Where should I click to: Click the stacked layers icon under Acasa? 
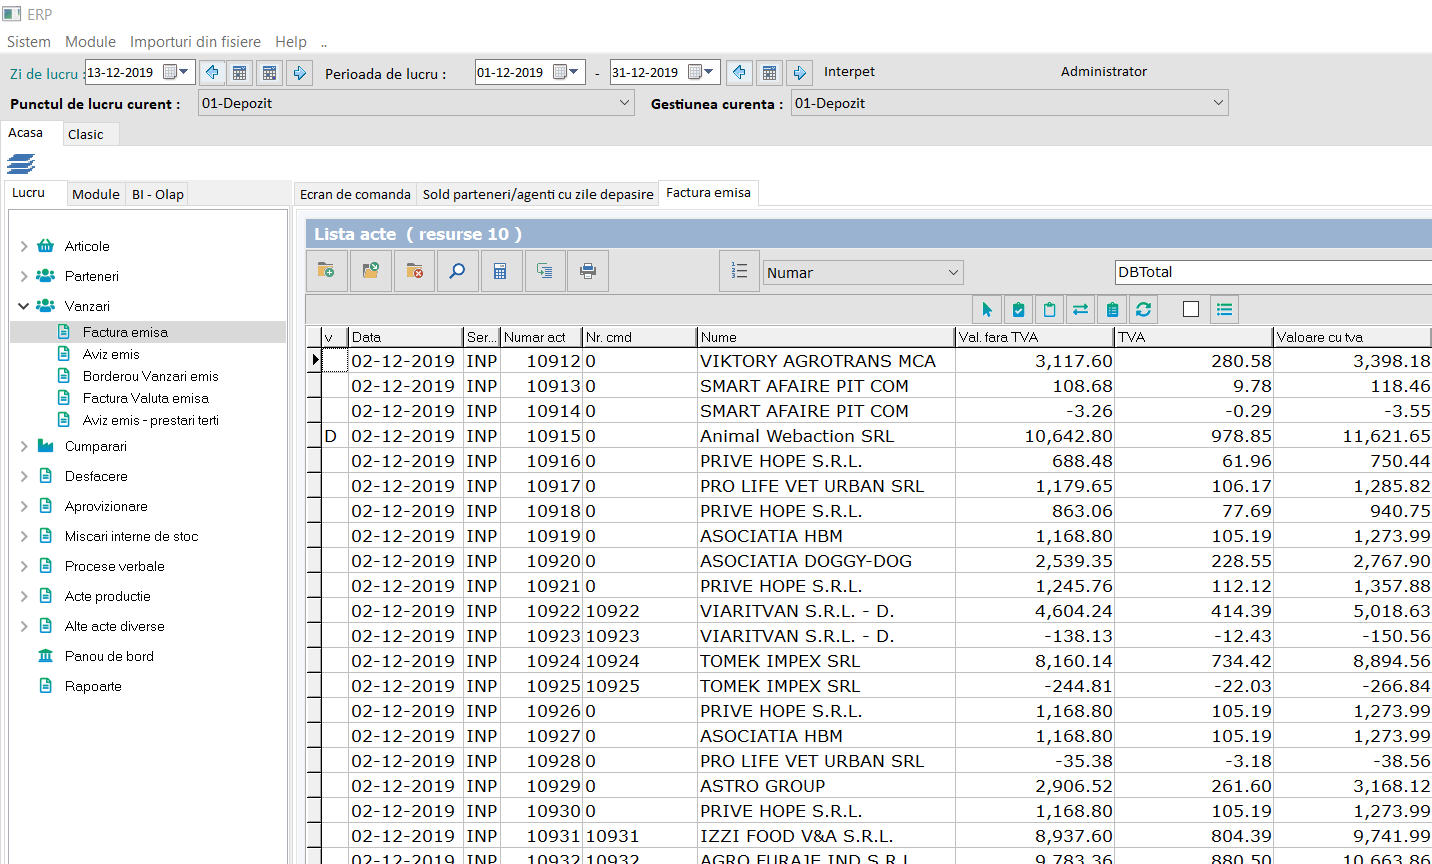pos(21,164)
